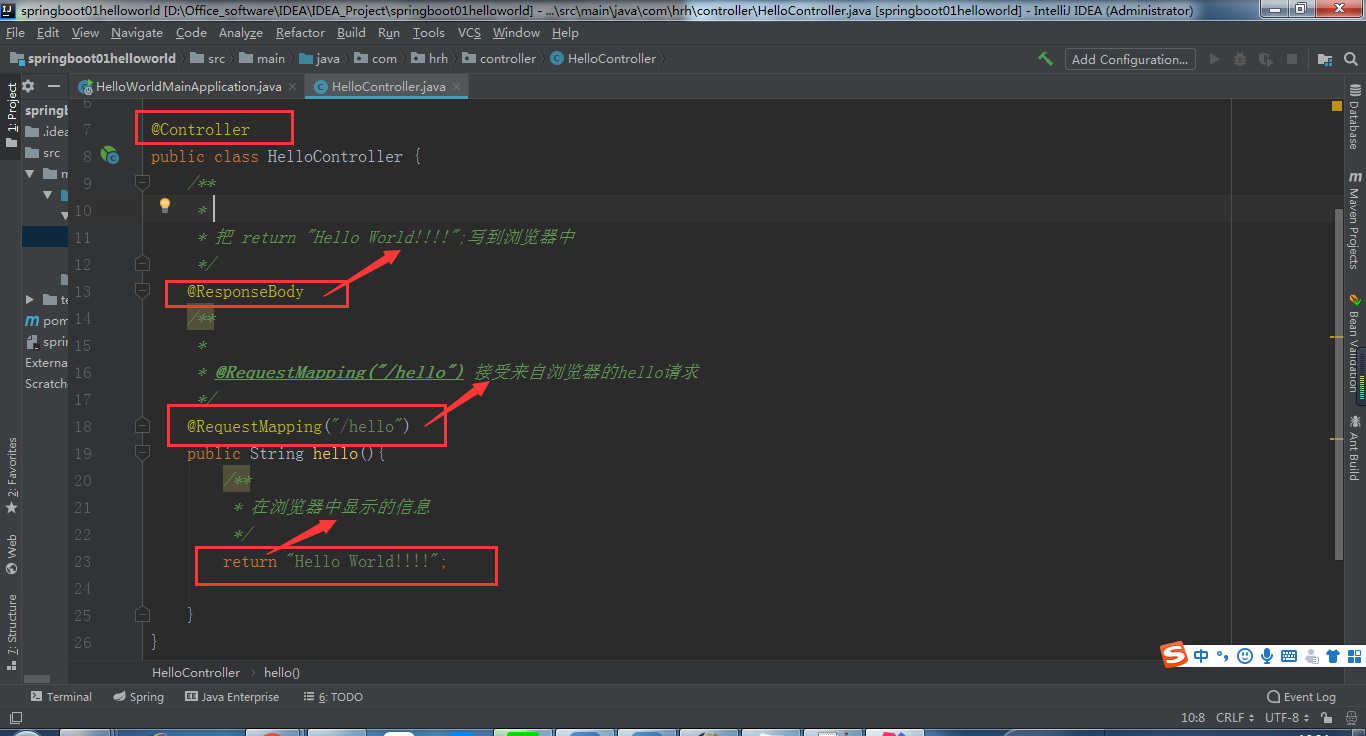Screen dimensions: 1366x736
Task: Click the Sogou punctuation mode icon
Action: 1222,657
